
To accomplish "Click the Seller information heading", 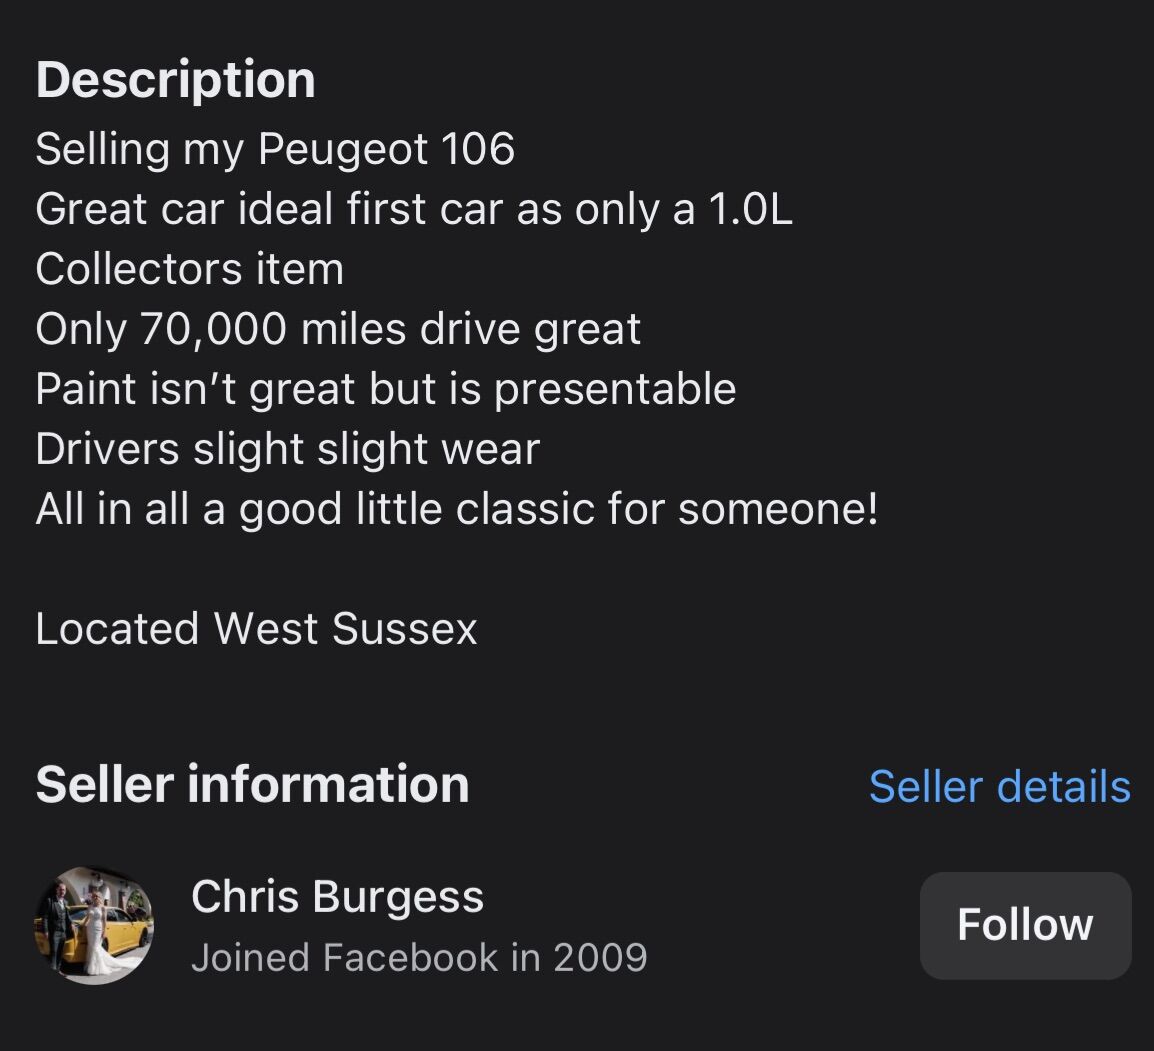I will 252,784.
